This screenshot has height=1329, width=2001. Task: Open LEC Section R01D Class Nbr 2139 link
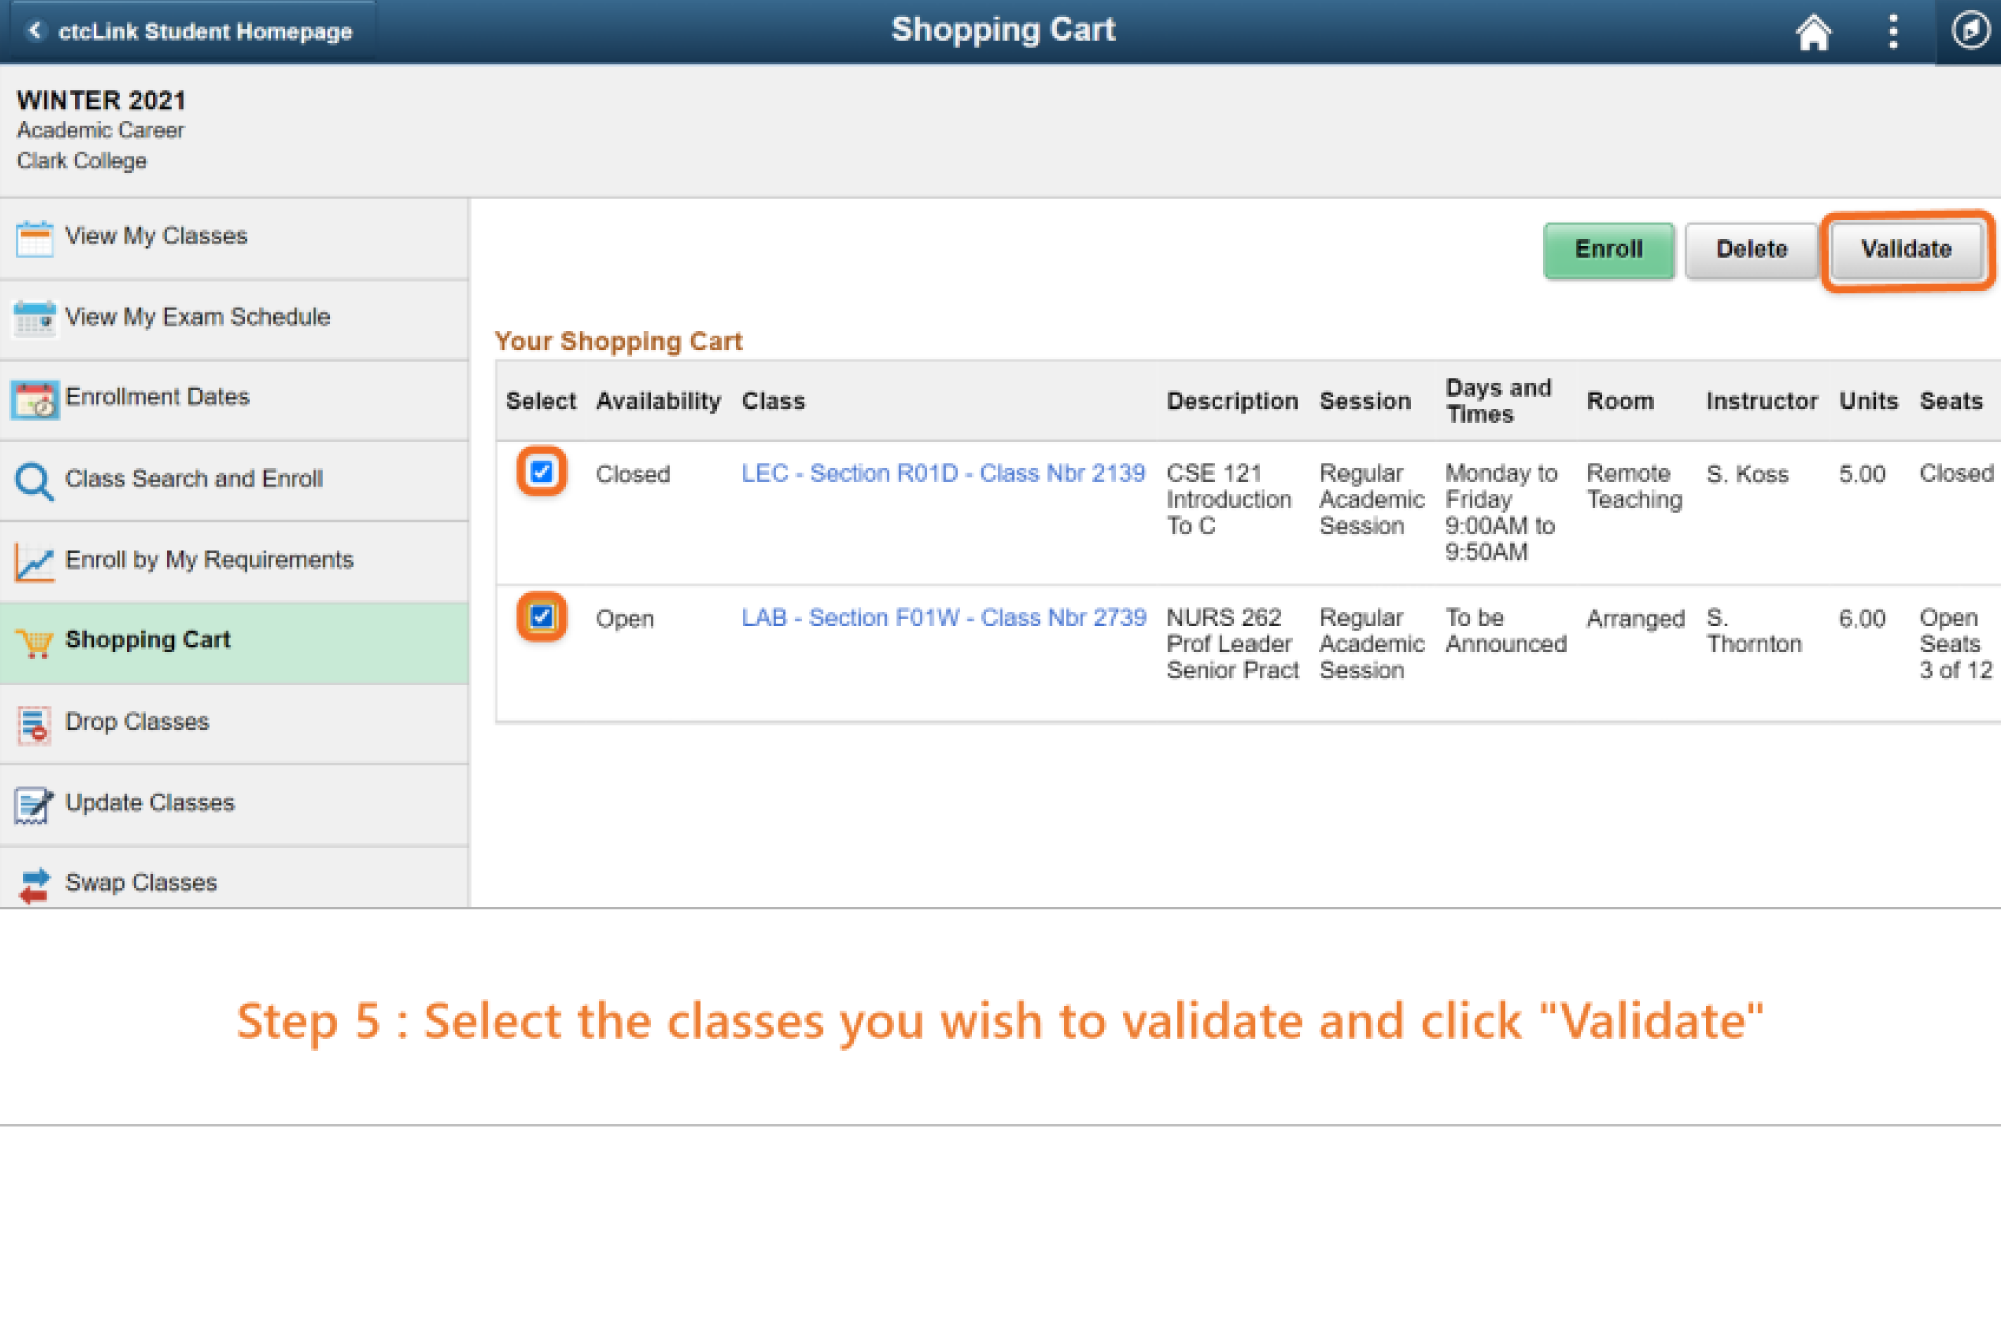pos(942,473)
